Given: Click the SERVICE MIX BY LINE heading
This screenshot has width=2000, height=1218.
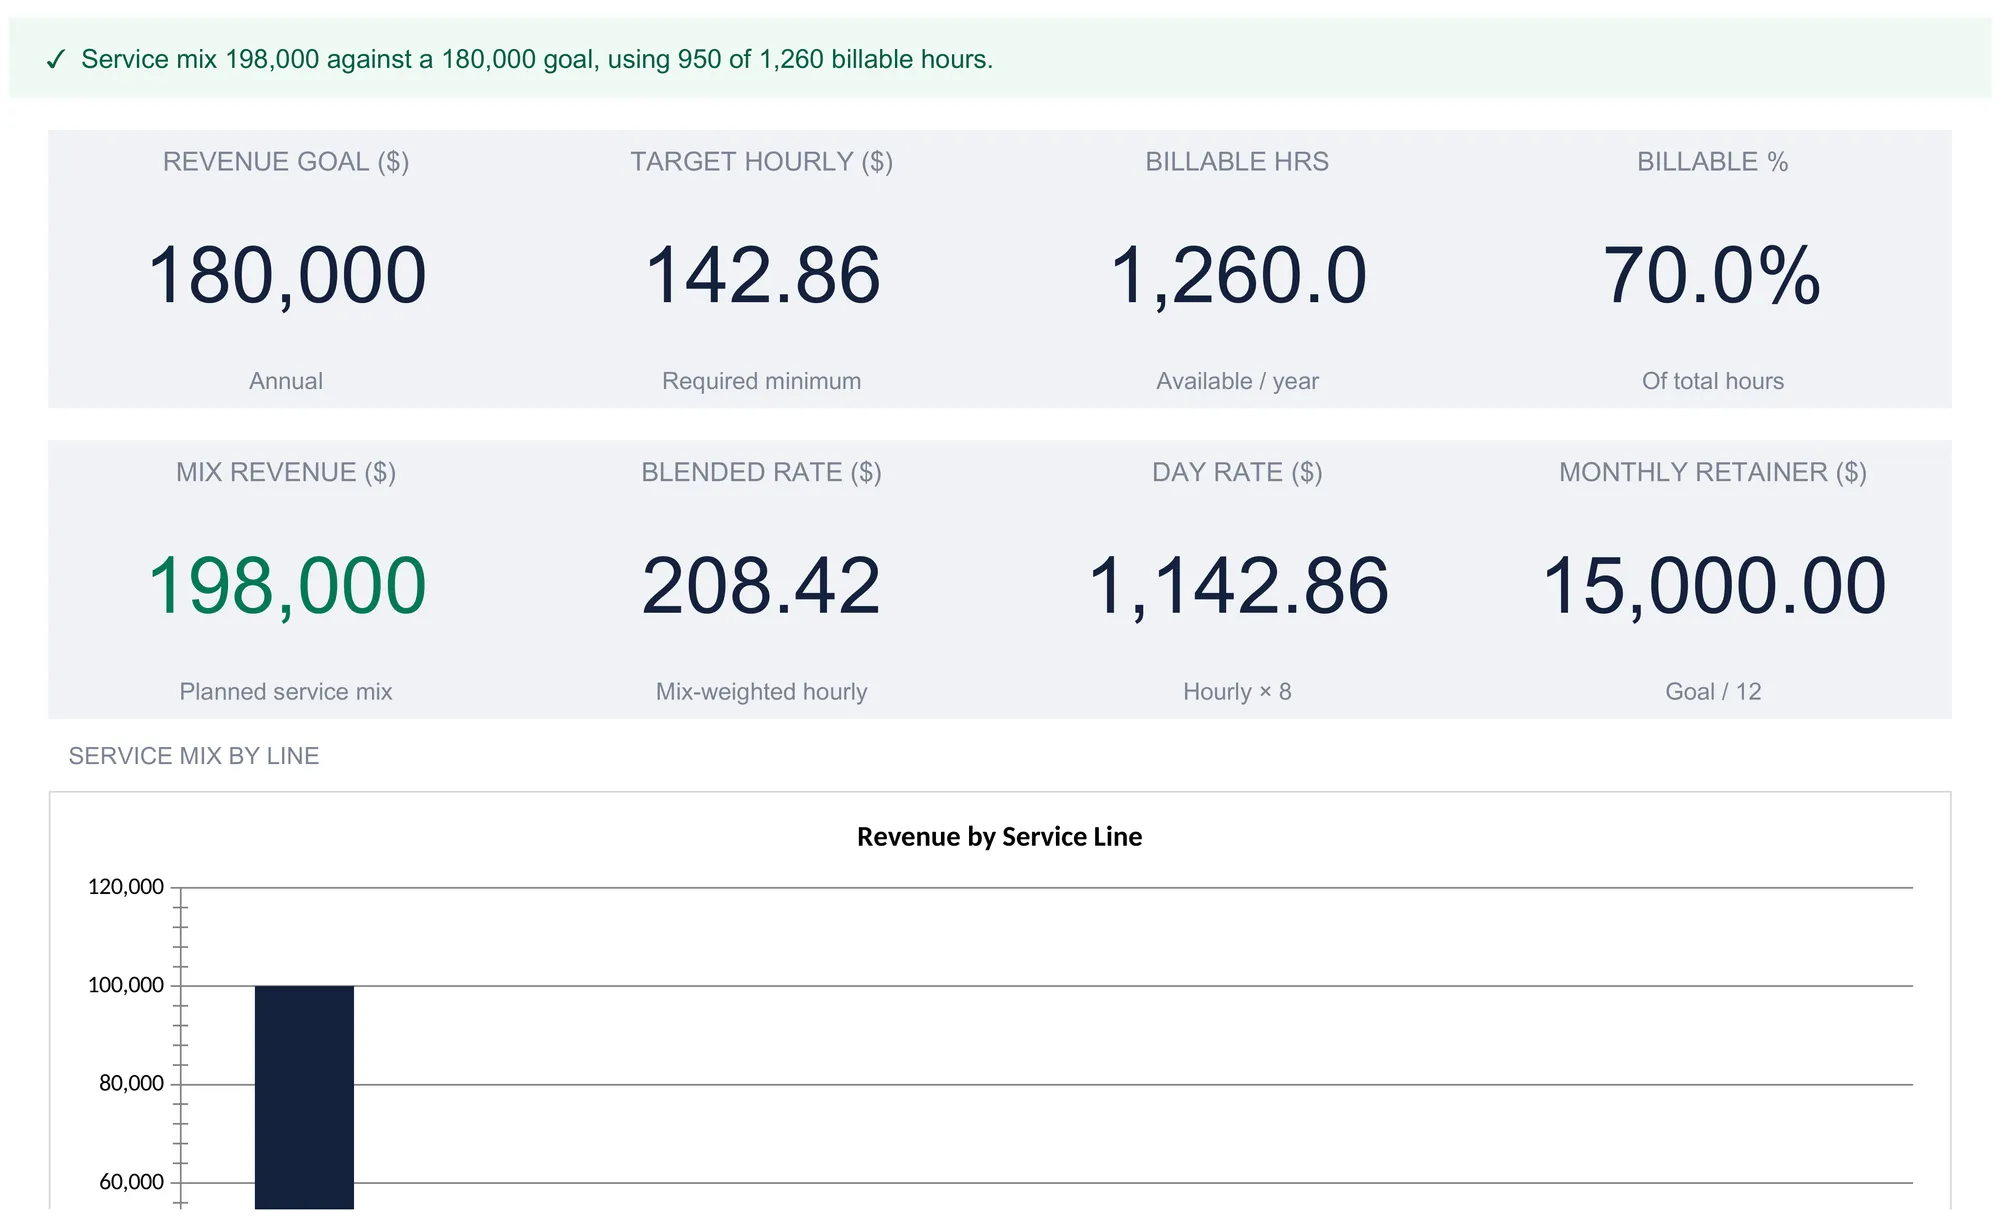Looking at the screenshot, I should pos(194,756).
